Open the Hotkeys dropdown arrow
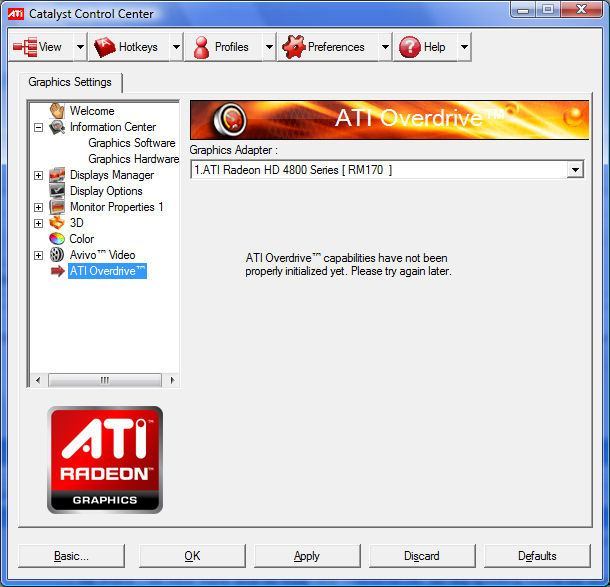This screenshot has height=587, width=610. pyautogui.click(x=176, y=47)
